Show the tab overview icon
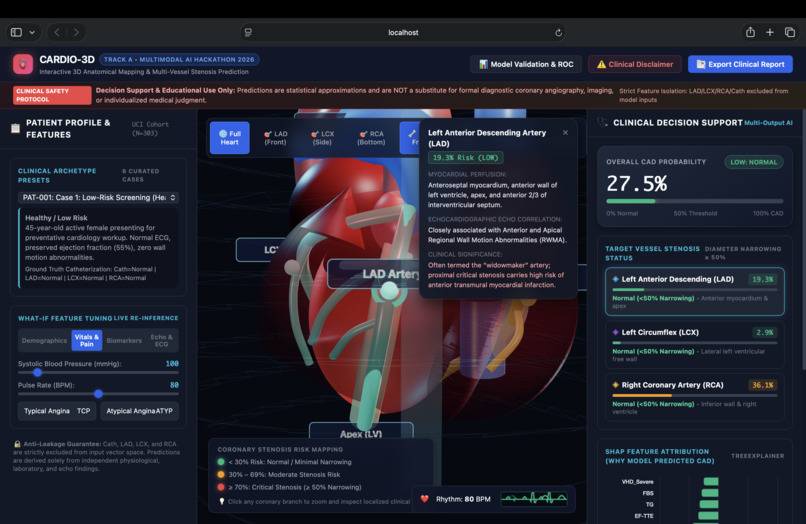Image resolution: width=806 pixels, height=524 pixels. (x=790, y=32)
